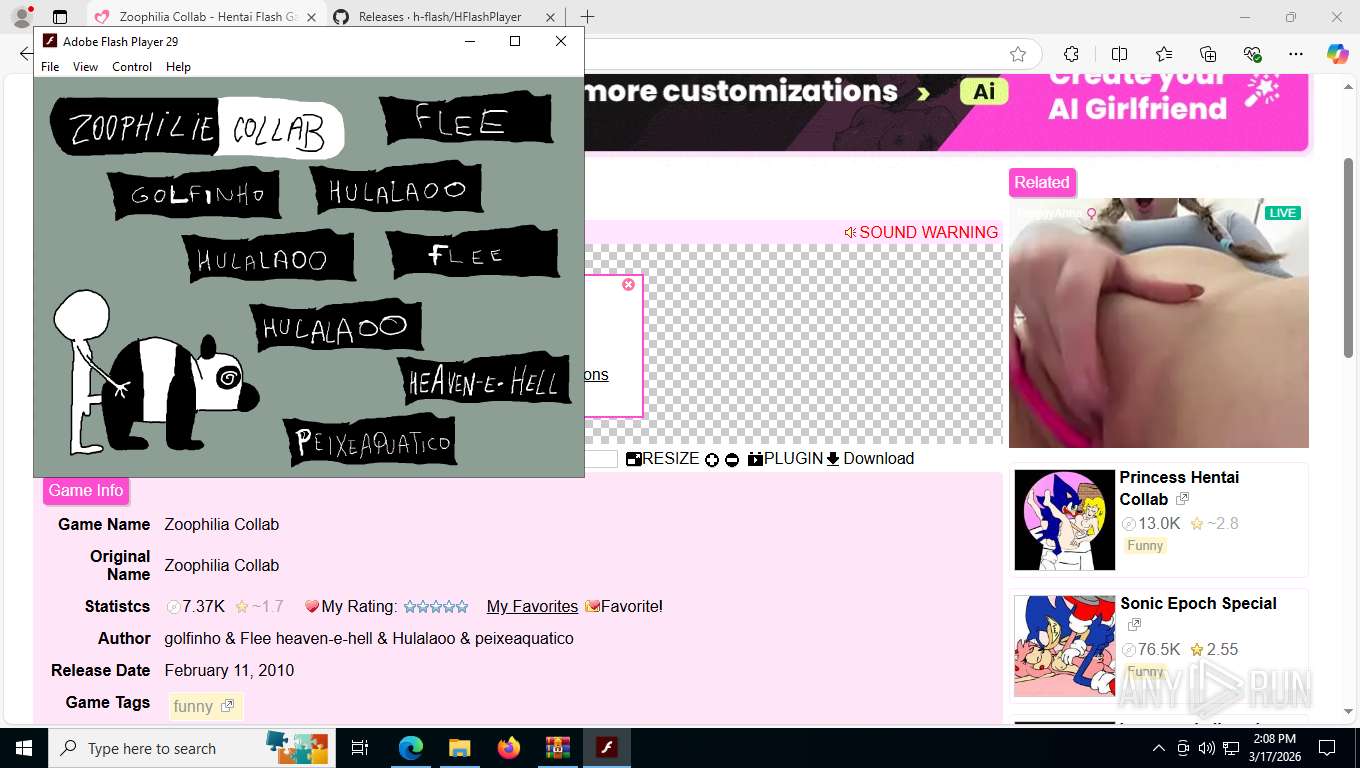Open the browser Favorites list icon
This screenshot has width=1360, height=768.
[x=1164, y=54]
